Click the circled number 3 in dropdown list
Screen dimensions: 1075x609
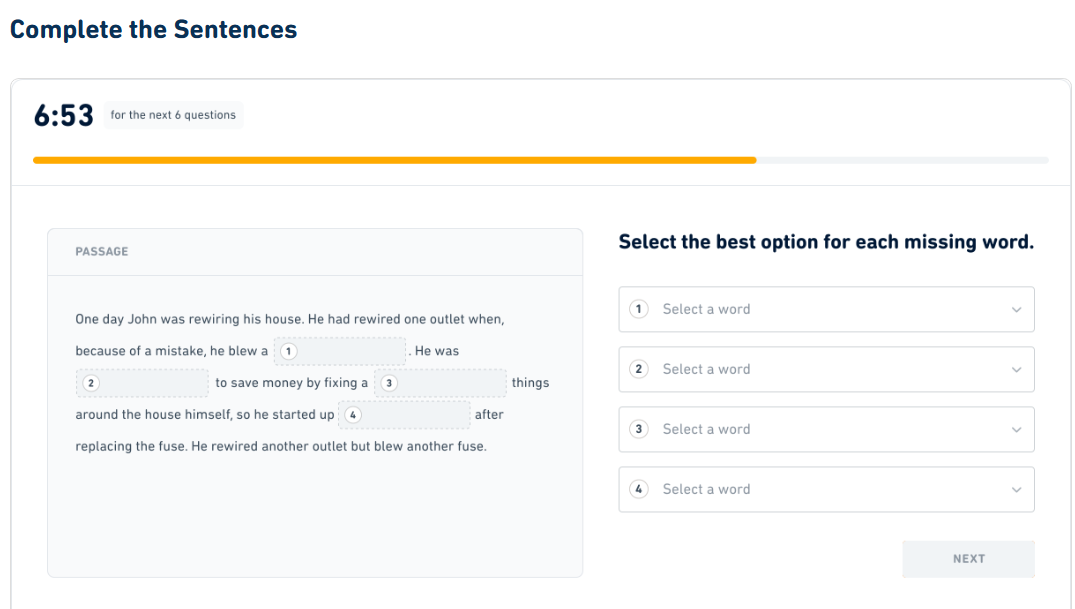pos(638,429)
